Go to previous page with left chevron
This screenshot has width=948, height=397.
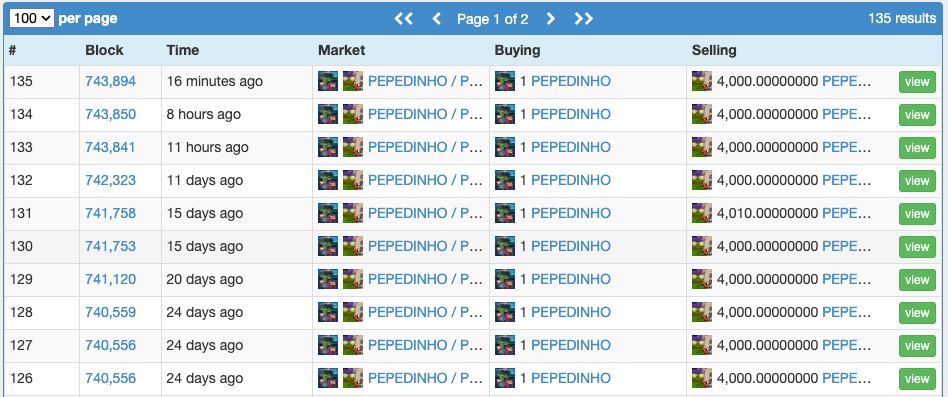tap(437, 19)
